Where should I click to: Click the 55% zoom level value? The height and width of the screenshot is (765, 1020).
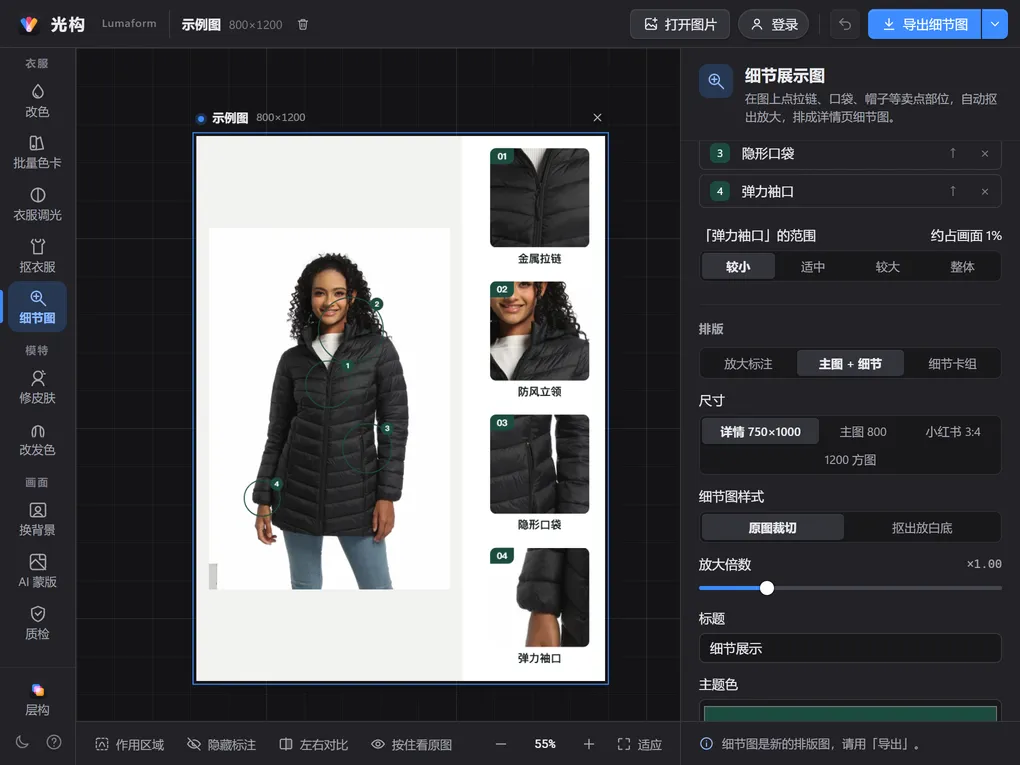(x=545, y=744)
